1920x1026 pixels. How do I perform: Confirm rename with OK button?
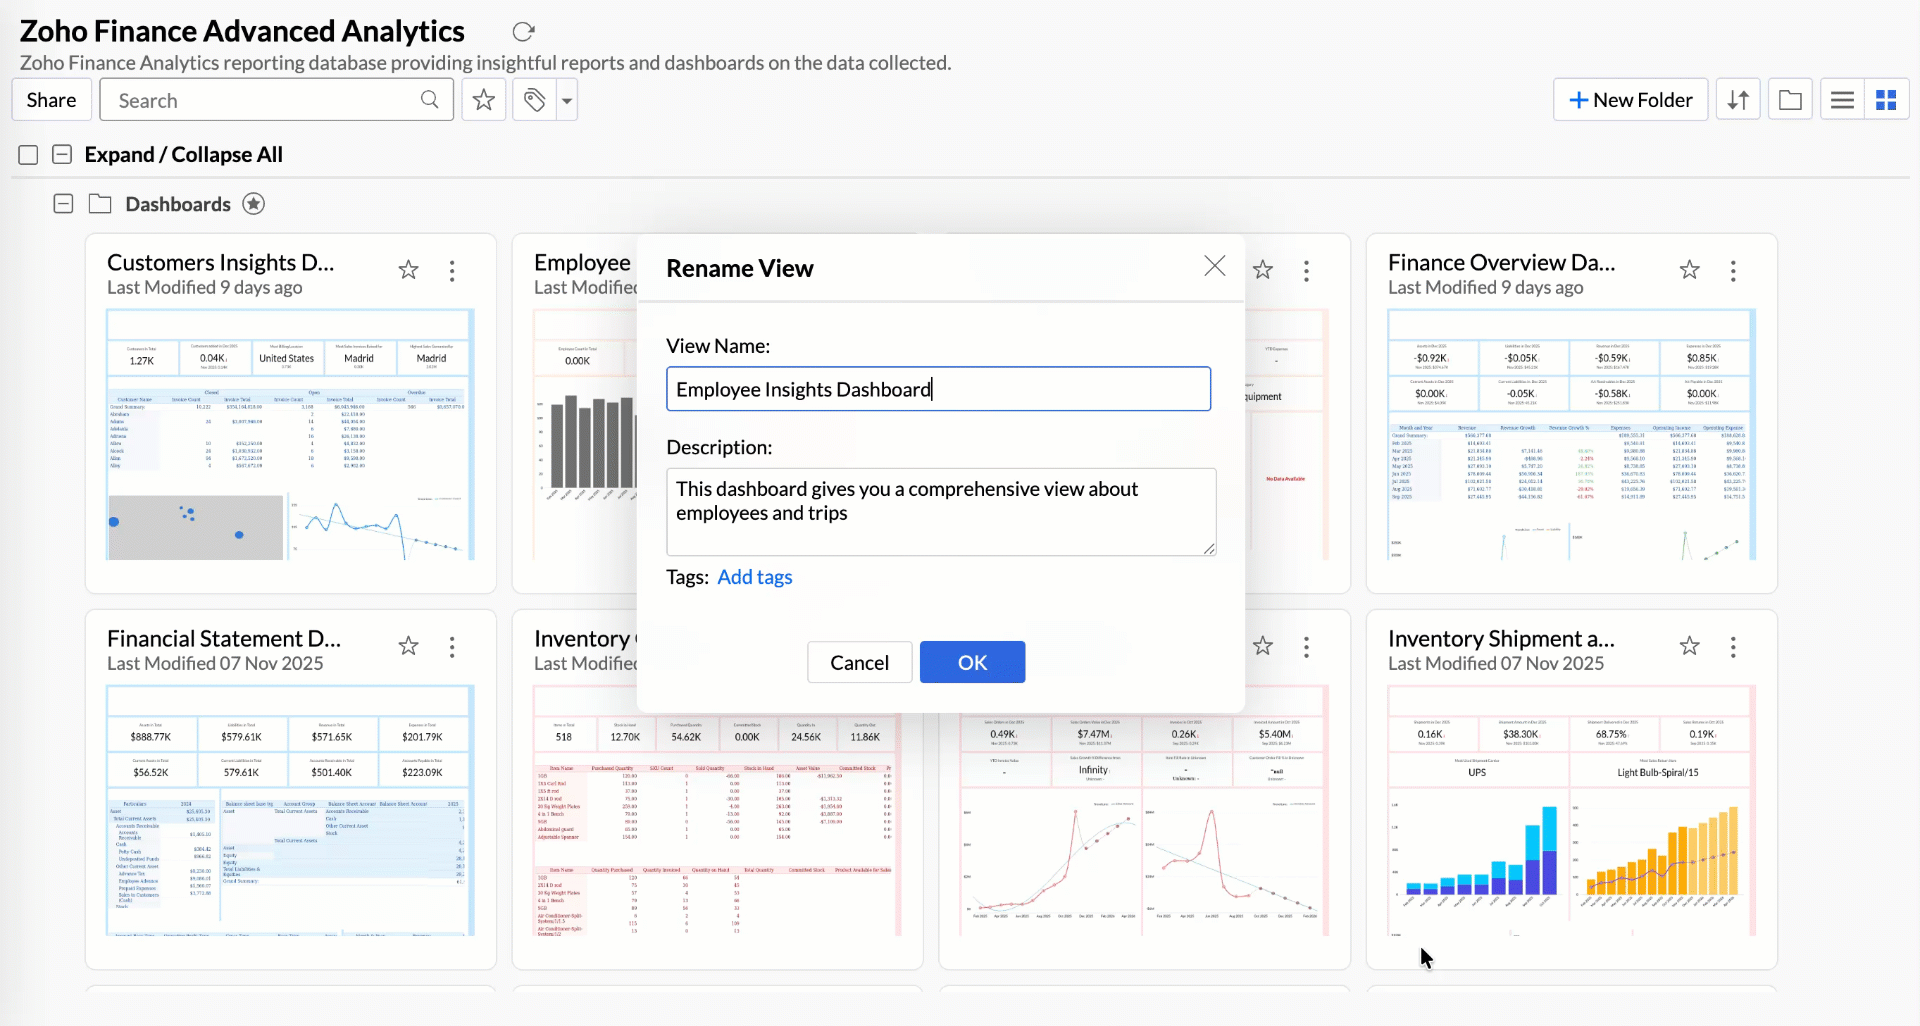tap(972, 662)
